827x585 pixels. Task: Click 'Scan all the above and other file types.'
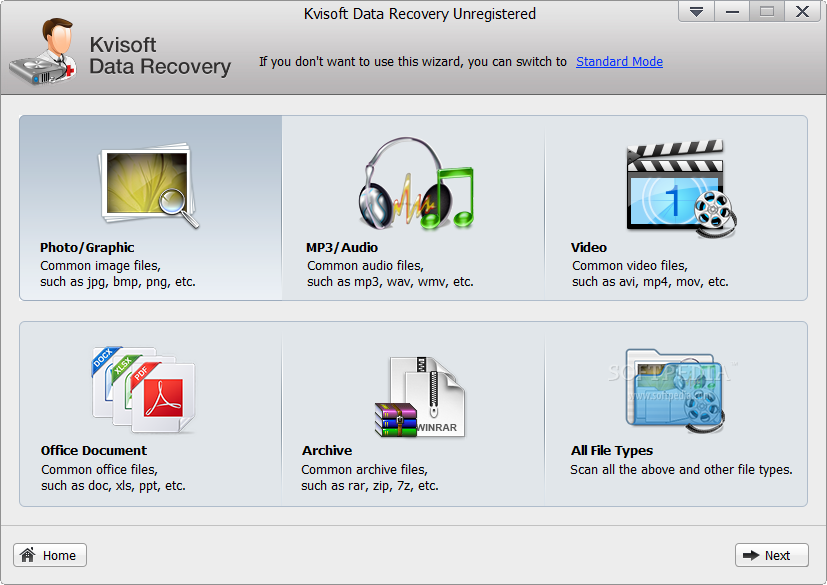[x=681, y=469]
